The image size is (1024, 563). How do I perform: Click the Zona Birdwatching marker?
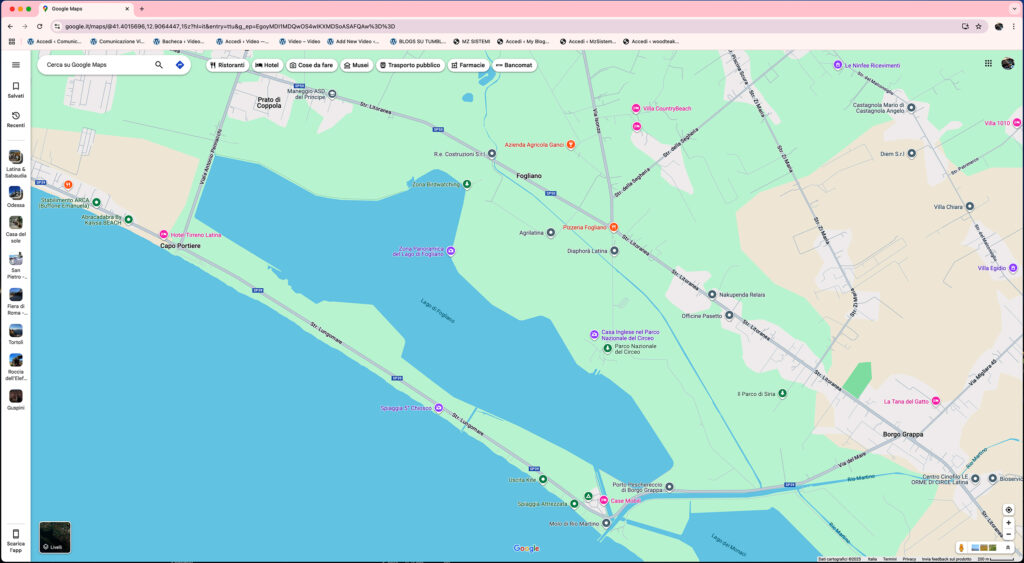pos(466,184)
